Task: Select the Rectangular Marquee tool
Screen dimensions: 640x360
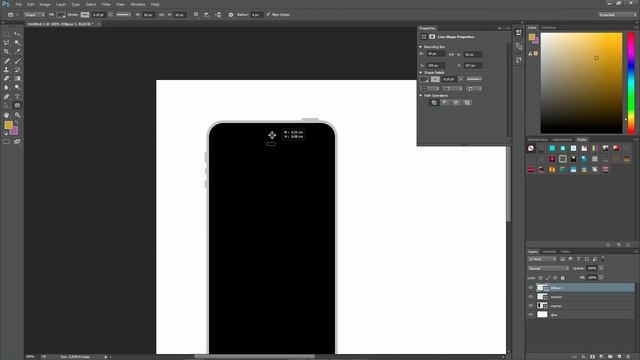Action: point(6,34)
